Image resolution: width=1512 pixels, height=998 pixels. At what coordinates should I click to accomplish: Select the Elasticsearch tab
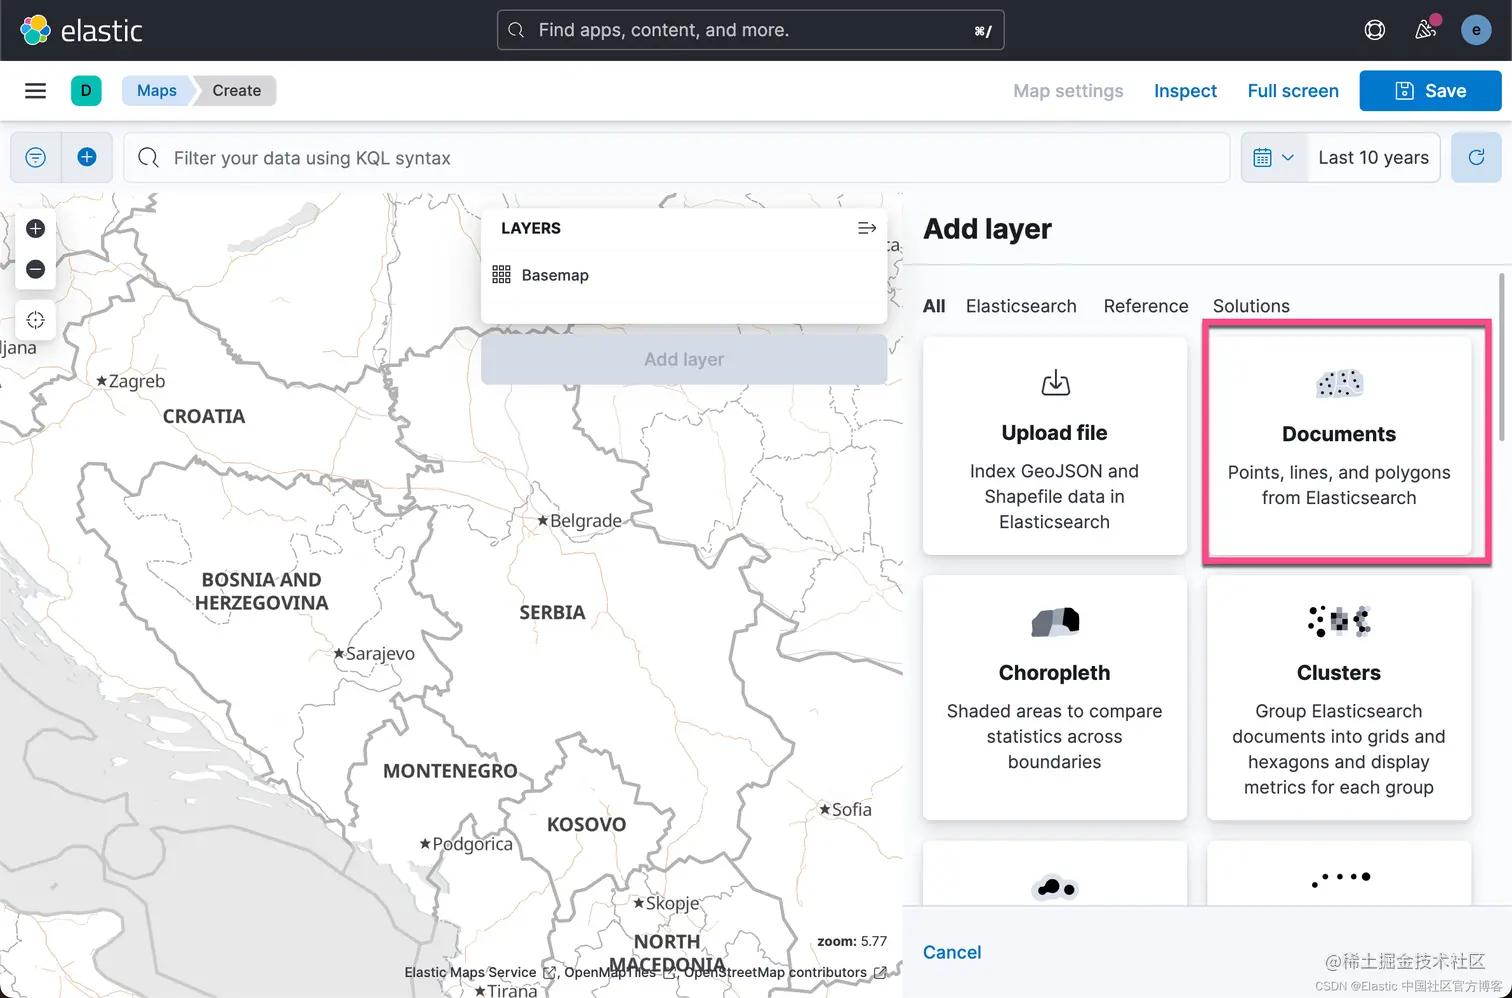point(1021,306)
